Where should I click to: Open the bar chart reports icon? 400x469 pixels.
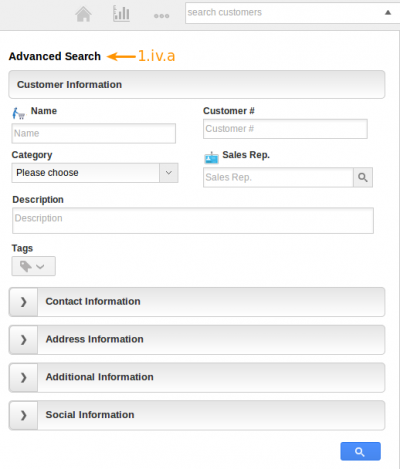(121, 14)
